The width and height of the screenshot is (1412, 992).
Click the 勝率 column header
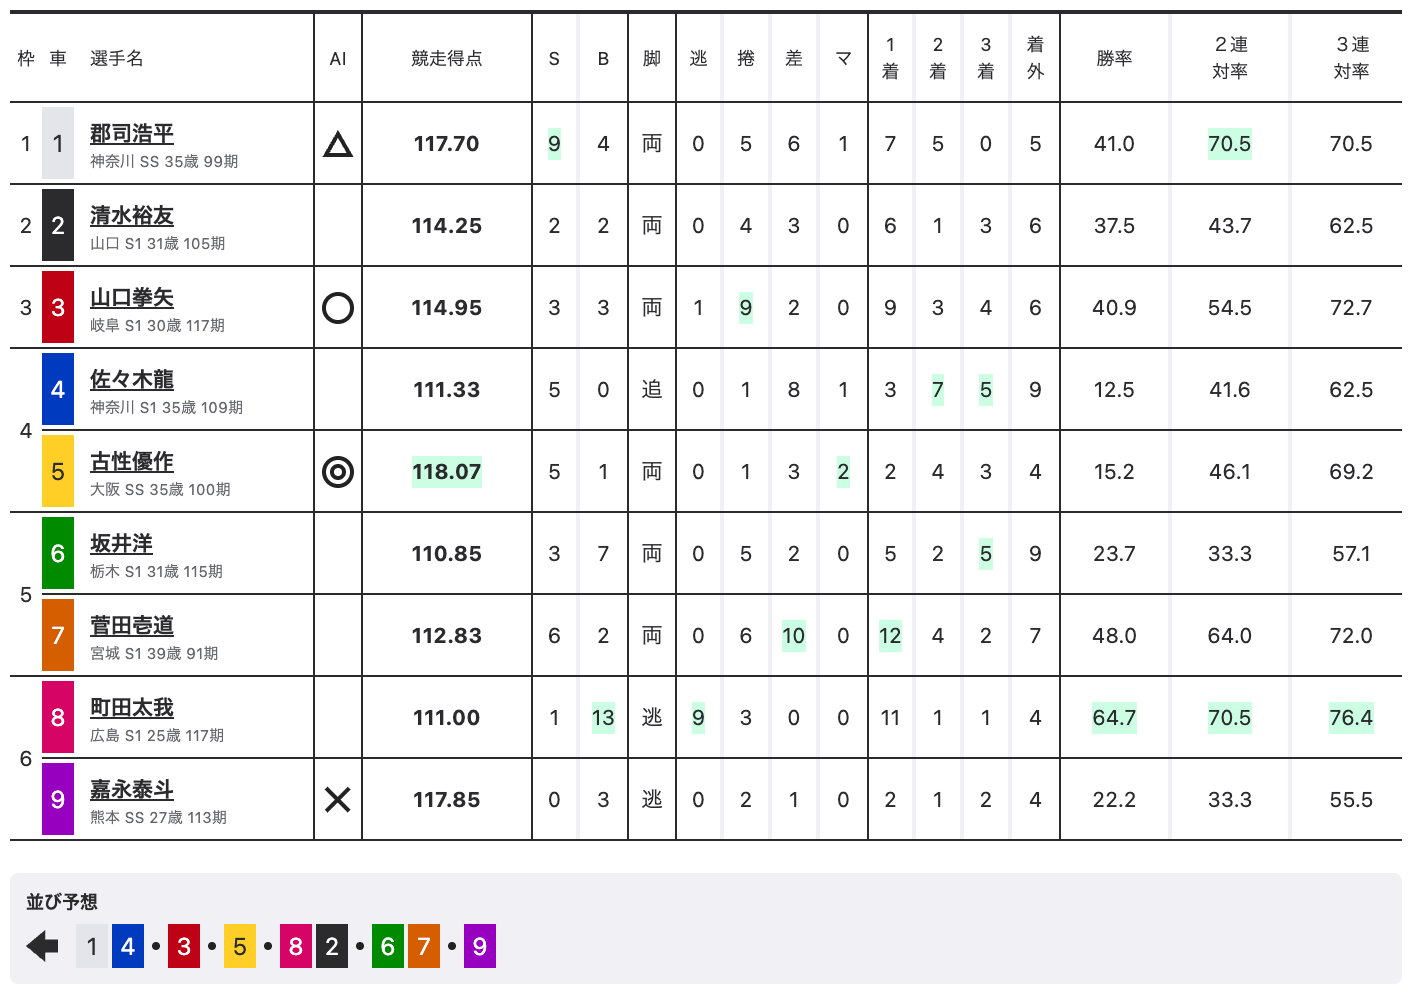coord(1114,59)
